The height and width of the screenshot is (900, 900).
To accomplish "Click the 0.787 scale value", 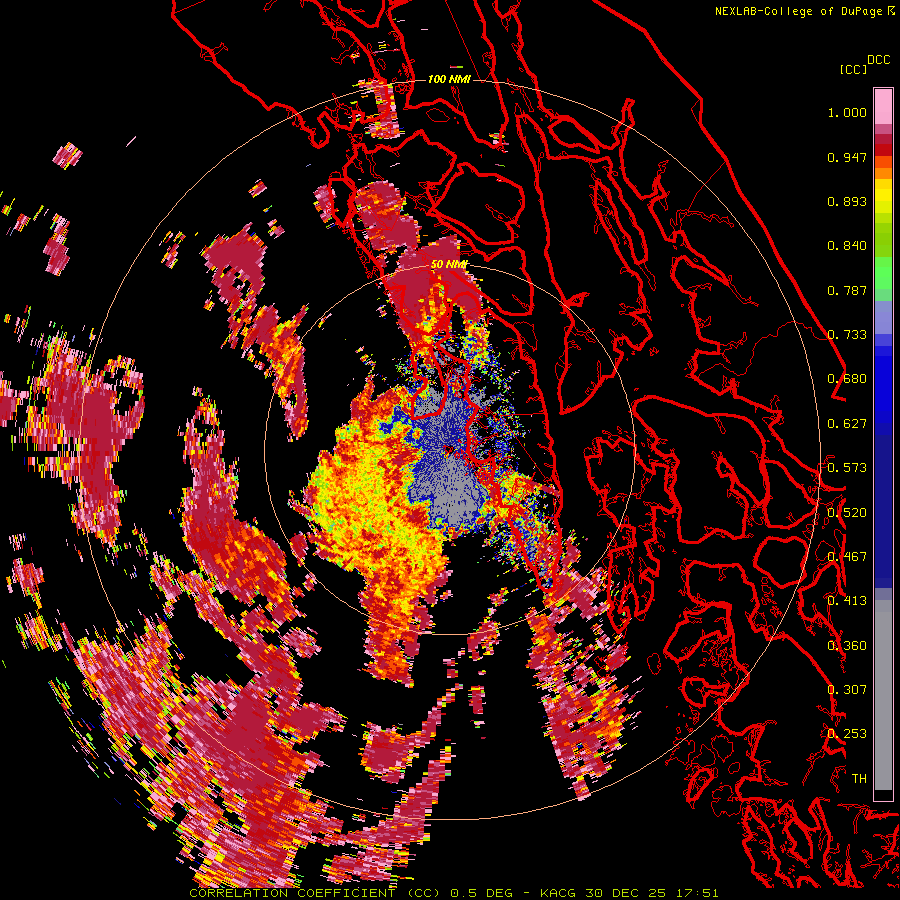I will (847, 290).
